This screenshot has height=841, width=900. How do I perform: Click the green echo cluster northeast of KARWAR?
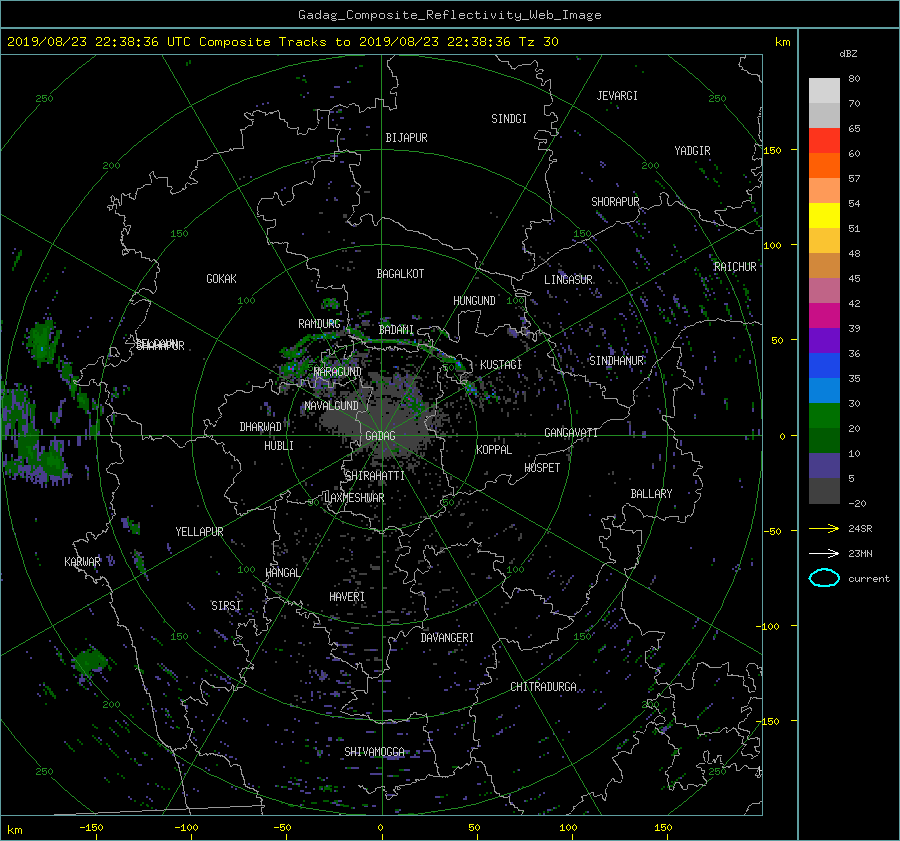pos(132,525)
